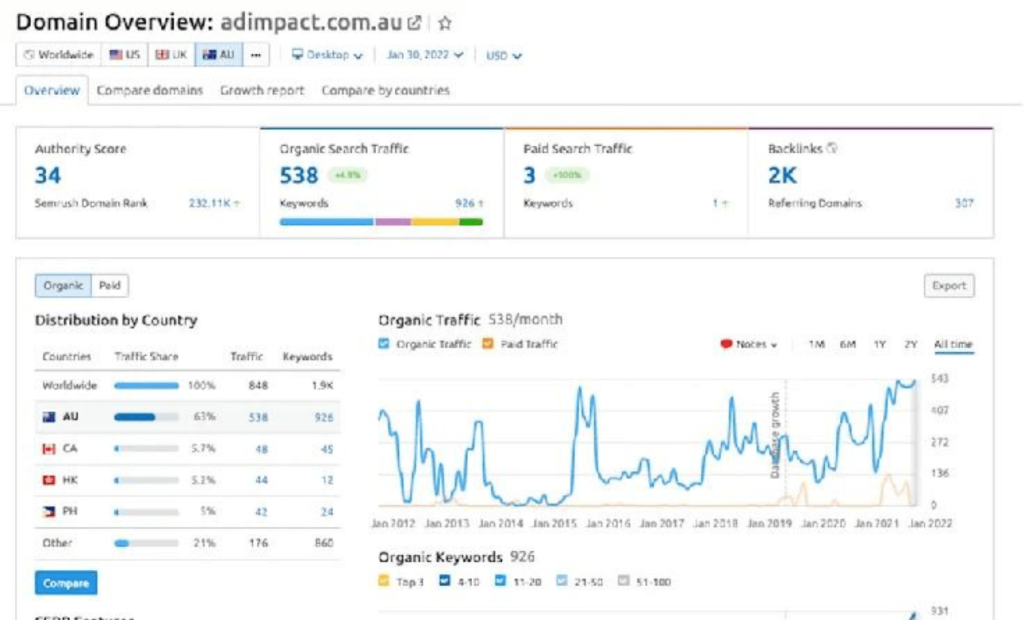
Task: Switch to the Compare domains tab
Action: [x=150, y=90]
